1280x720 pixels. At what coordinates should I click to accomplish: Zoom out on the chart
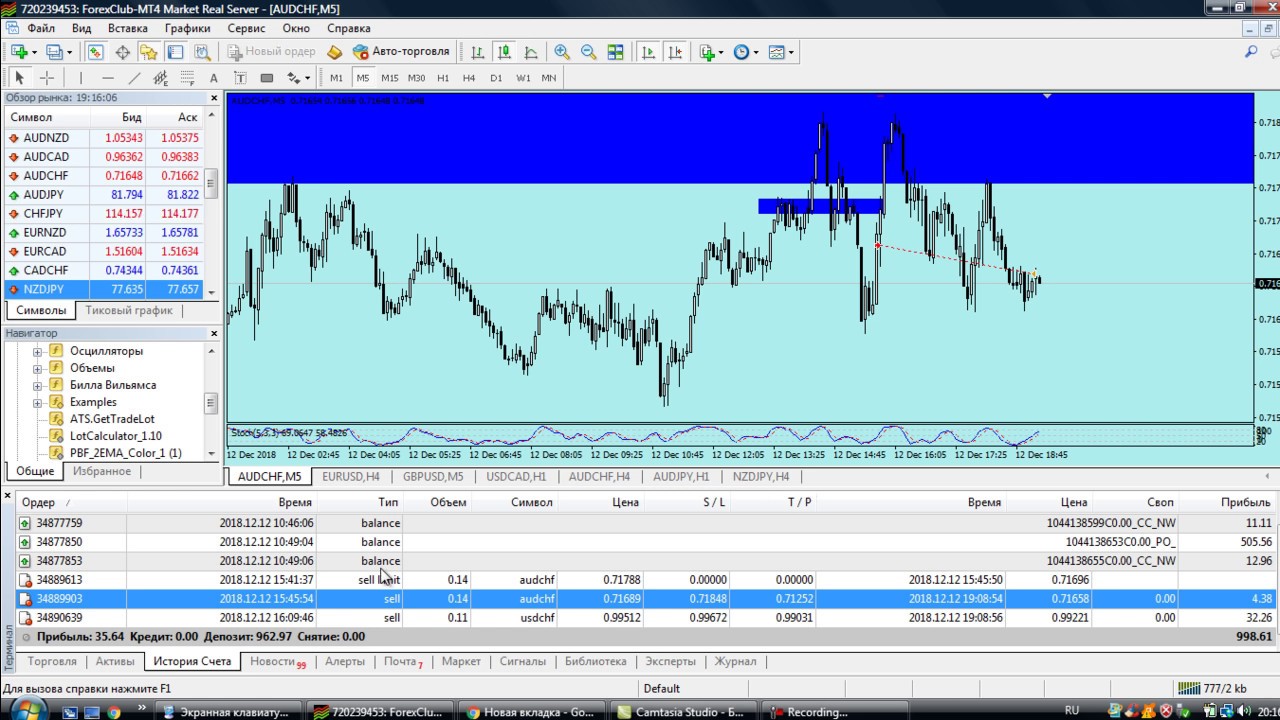pos(589,52)
